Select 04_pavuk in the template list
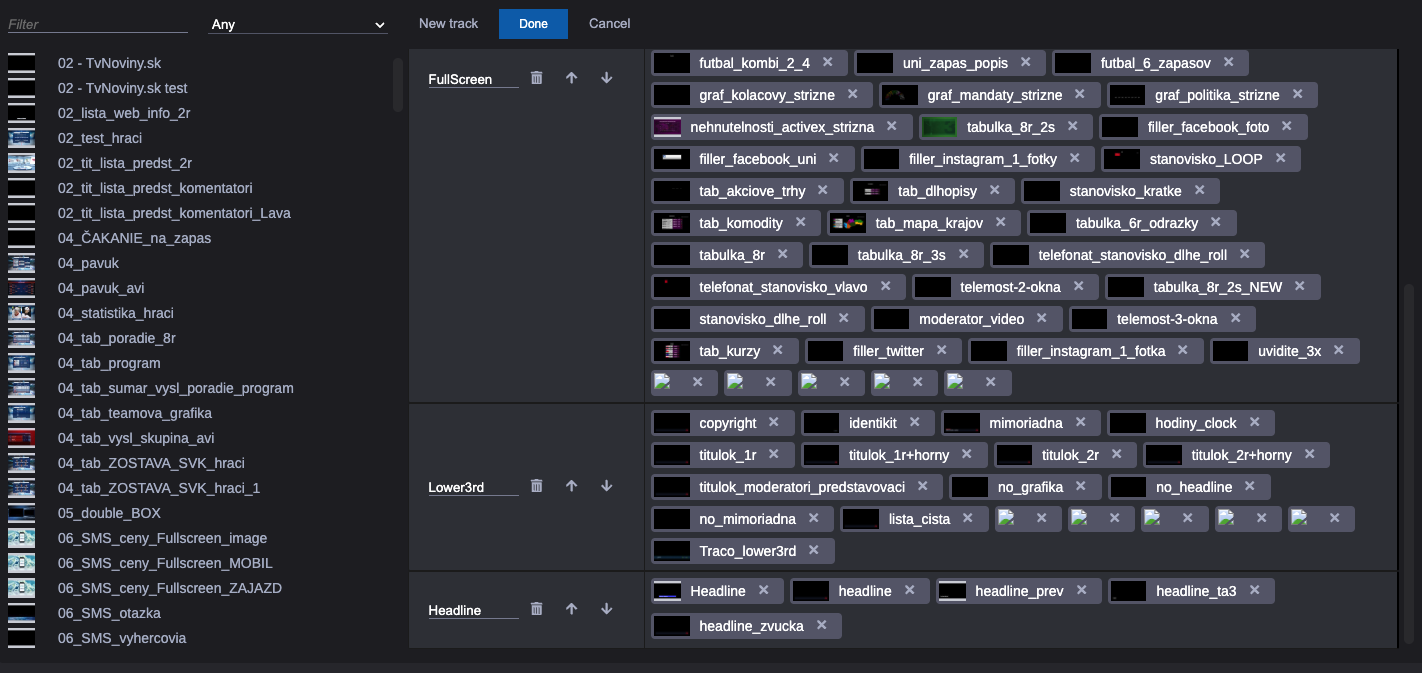Screen dimensions: 1422x673 click(x=88, y=263)
